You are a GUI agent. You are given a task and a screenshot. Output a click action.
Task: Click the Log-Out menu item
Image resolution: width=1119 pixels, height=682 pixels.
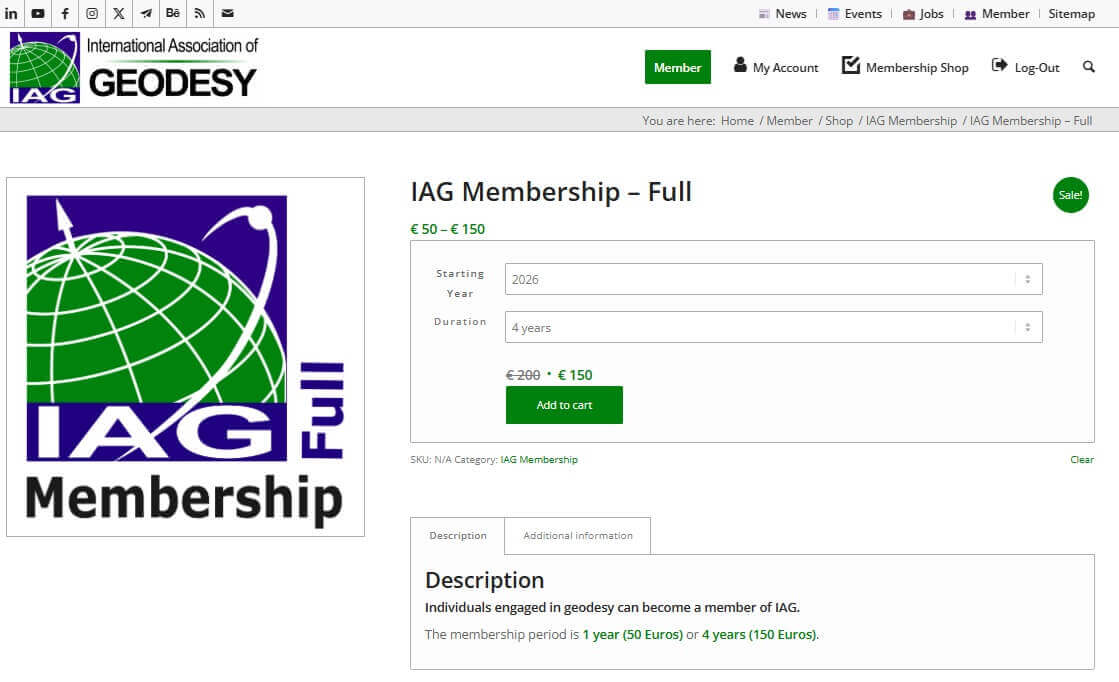[1025, 67]
